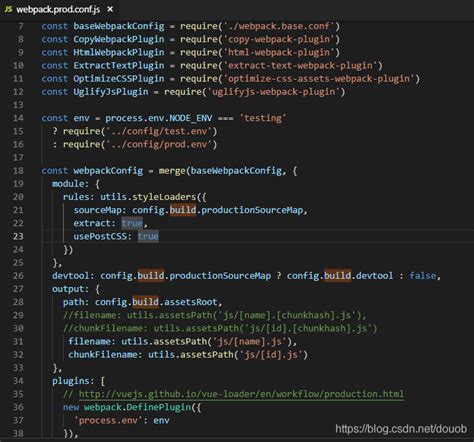Click 'styleLoaders' on line 20
Screen dimensions: 474x442
click(x=164, y=197)
